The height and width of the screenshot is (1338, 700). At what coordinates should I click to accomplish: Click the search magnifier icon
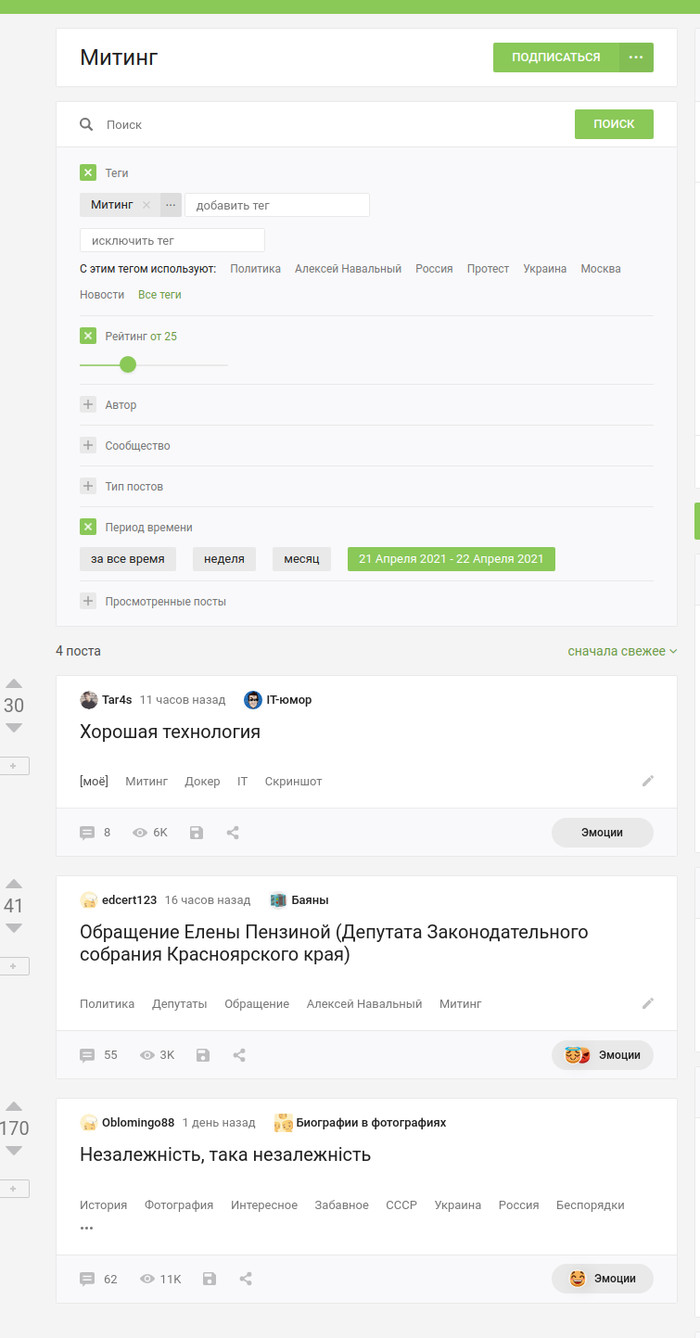point(87,125)
